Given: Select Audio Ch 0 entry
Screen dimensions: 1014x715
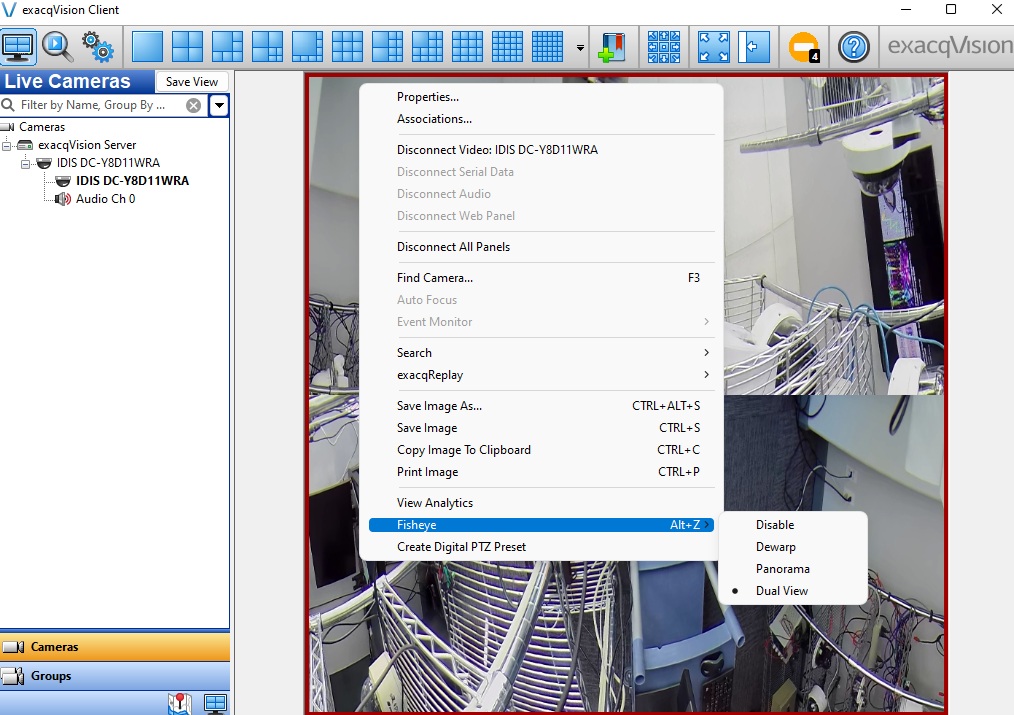Looking at the screenshot, I should click(105, 198).
